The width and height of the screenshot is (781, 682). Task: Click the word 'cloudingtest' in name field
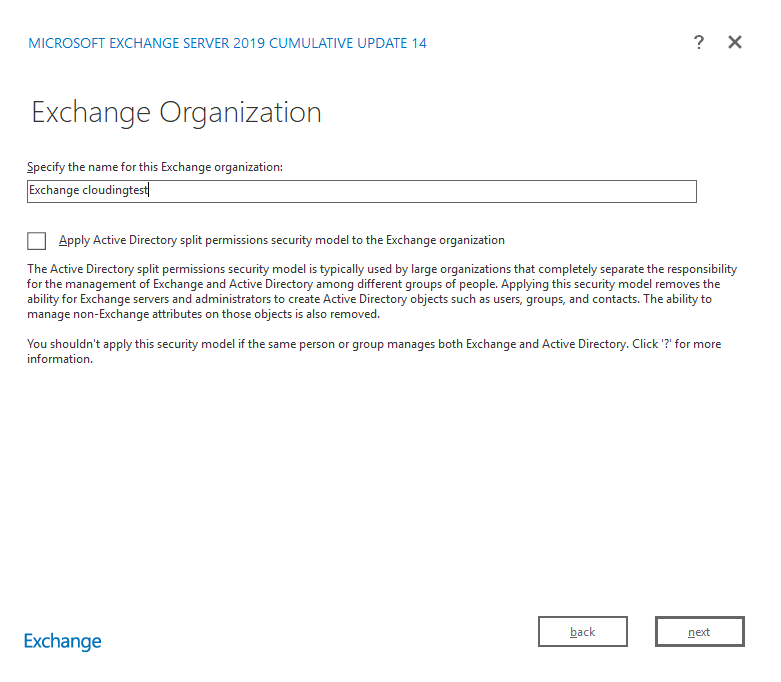click(x=116, y=191)
